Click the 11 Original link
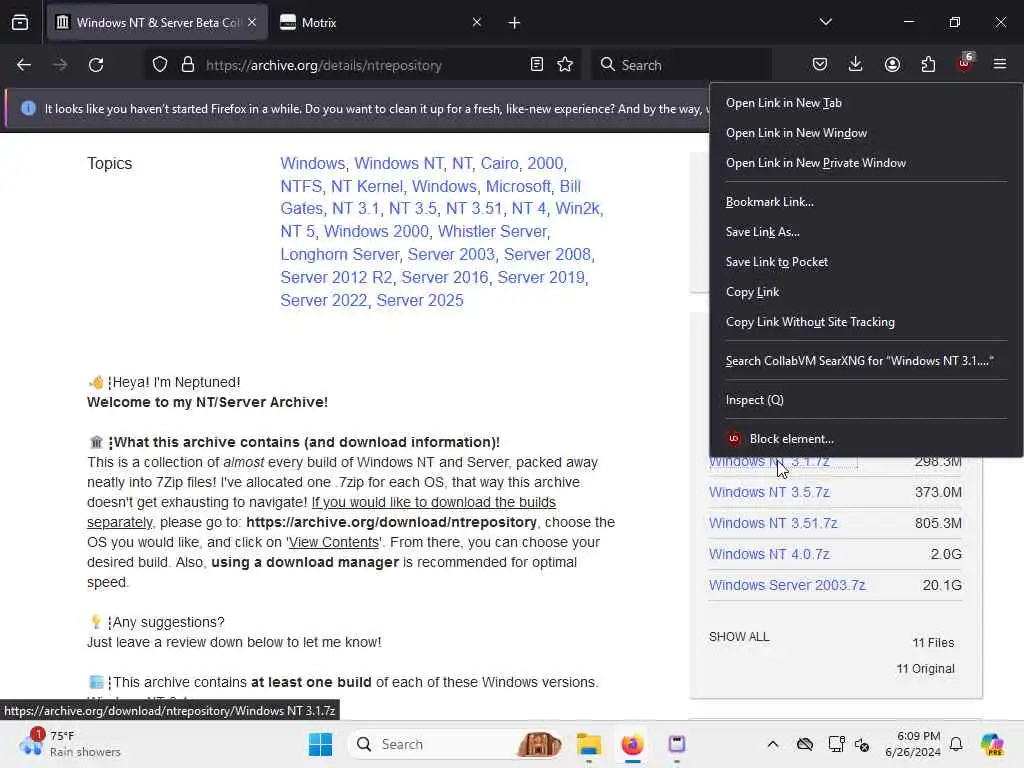 925,669
